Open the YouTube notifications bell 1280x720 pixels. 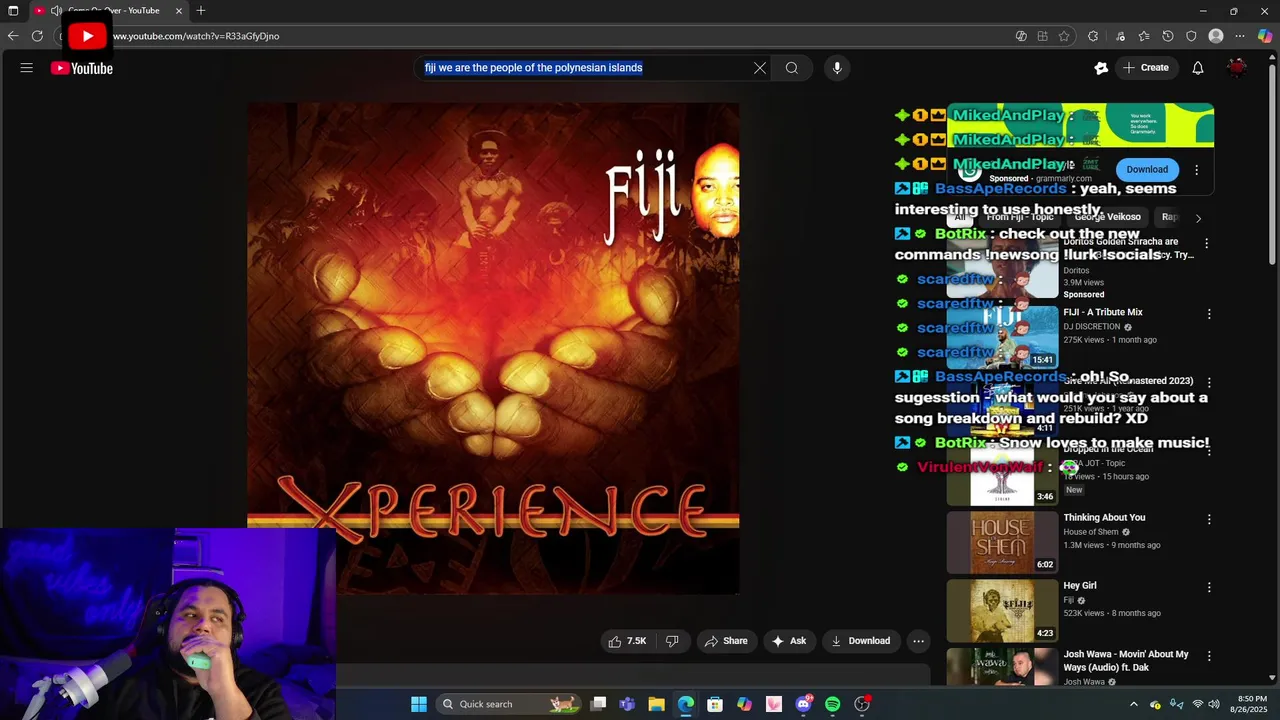(x=1198, y=68)
